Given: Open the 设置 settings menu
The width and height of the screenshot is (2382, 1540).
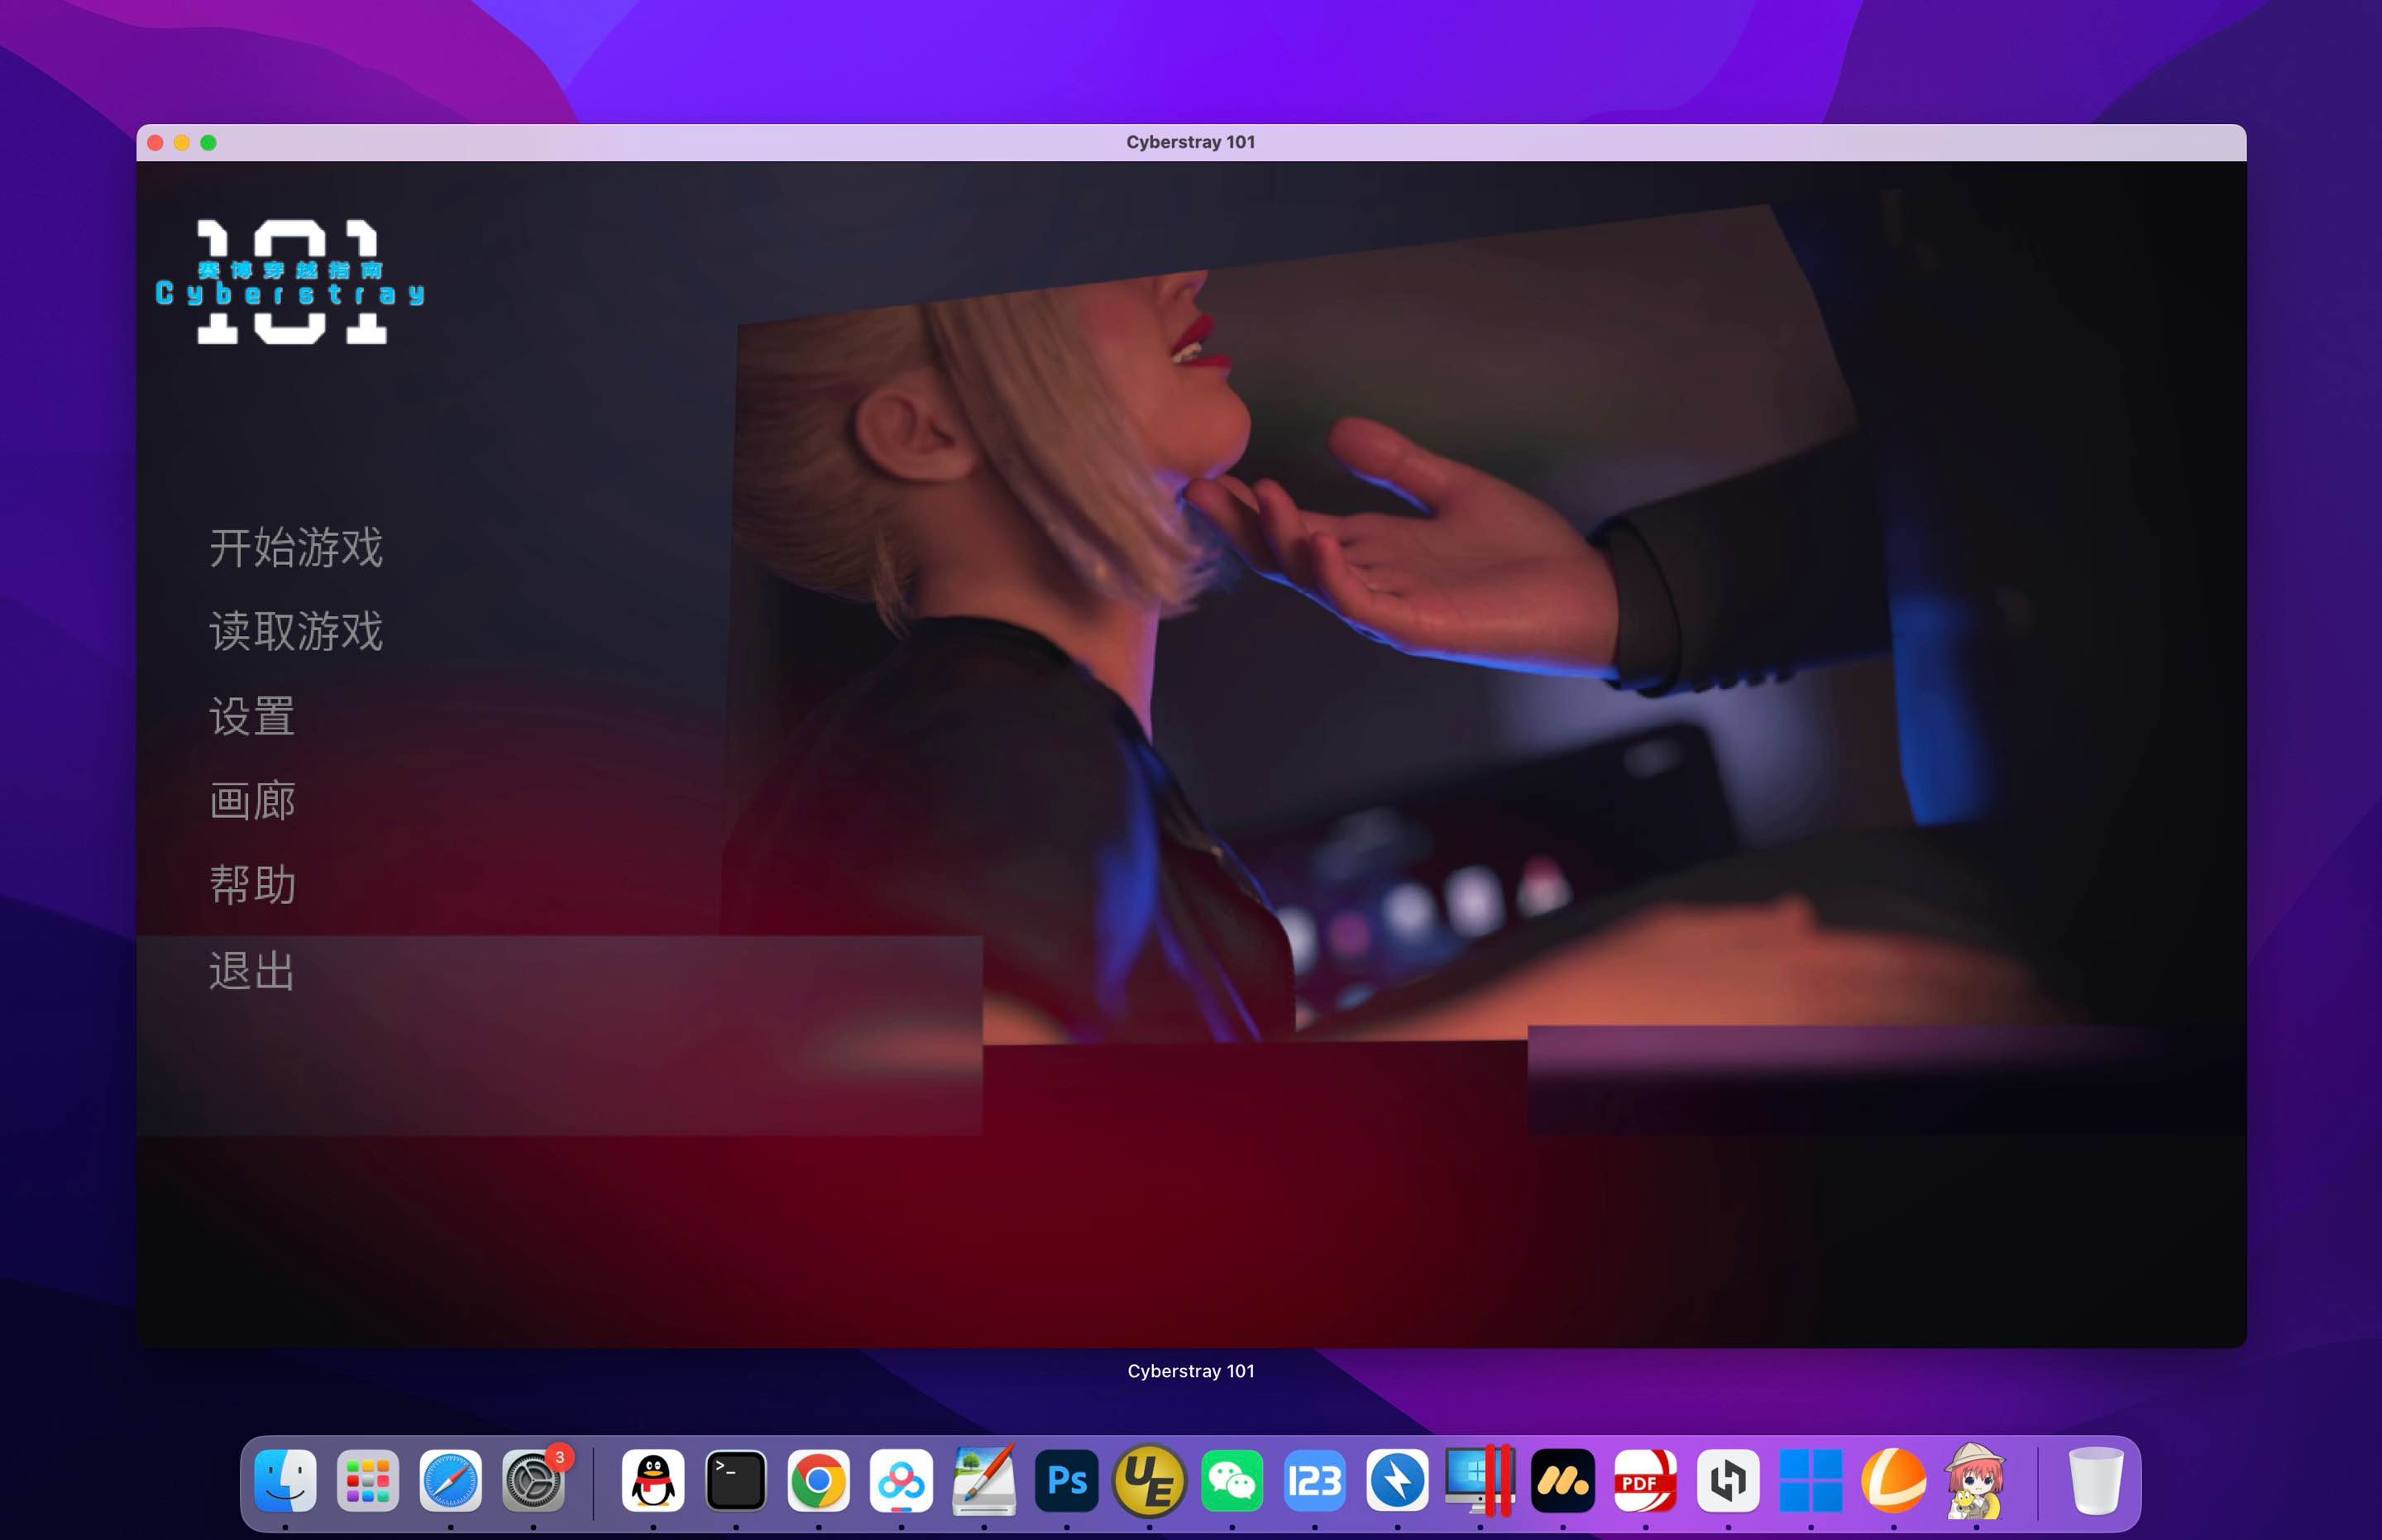Looking at the screenshot, I should point(252,716).
